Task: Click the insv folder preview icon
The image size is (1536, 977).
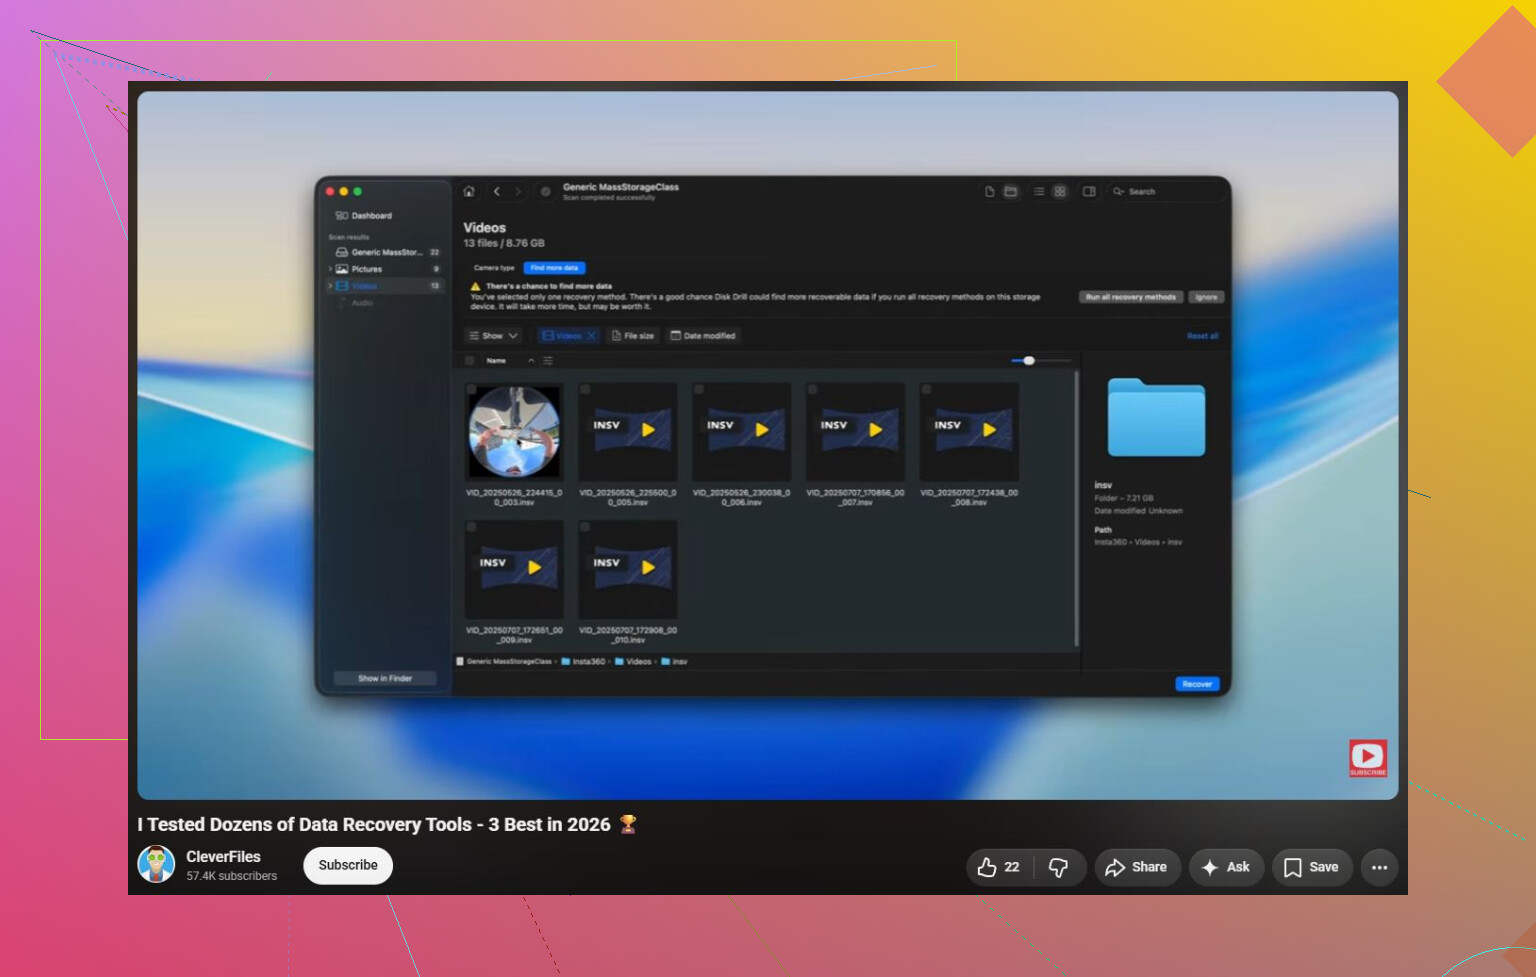Action: pos(1156,417)
